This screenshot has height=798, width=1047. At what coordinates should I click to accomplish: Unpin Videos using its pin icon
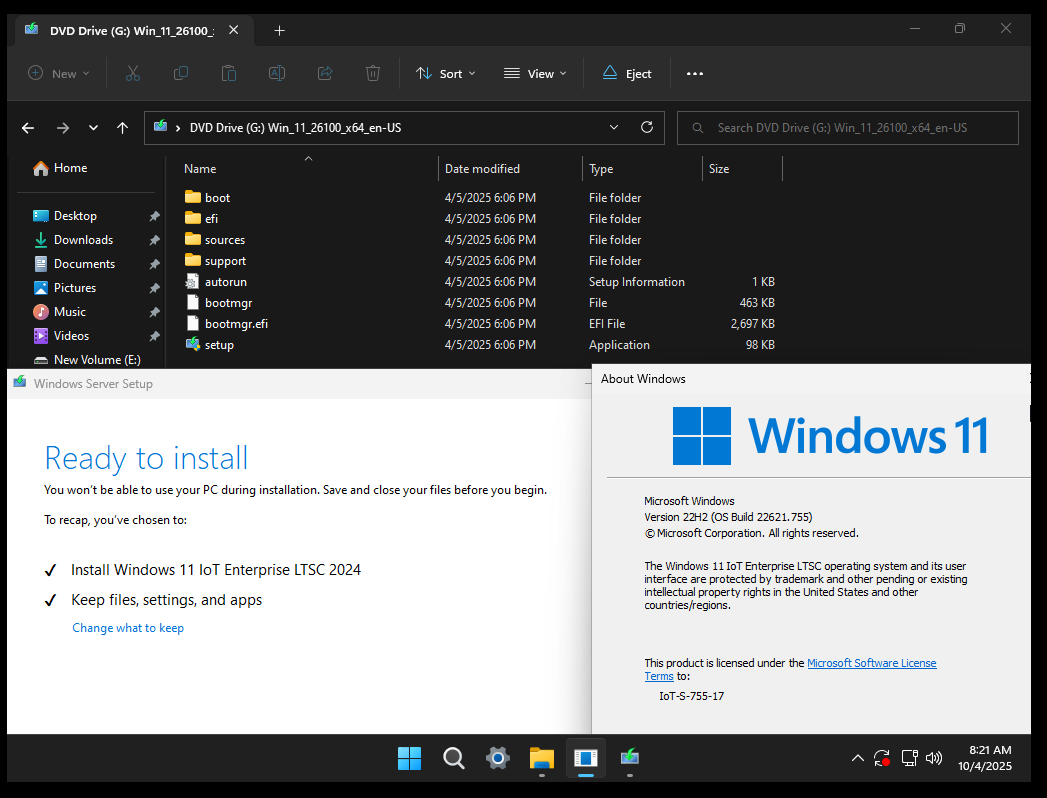click(154, 337)
